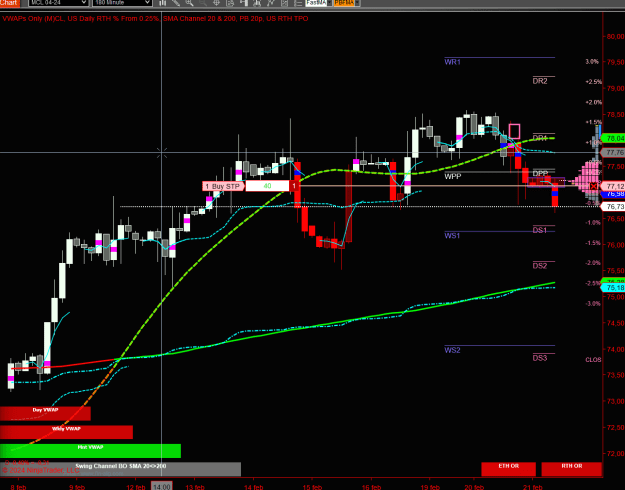Viewport: 625px width, 490px height.
Task: Click the zoom out magnifier icon
Action: click(203, 3)
